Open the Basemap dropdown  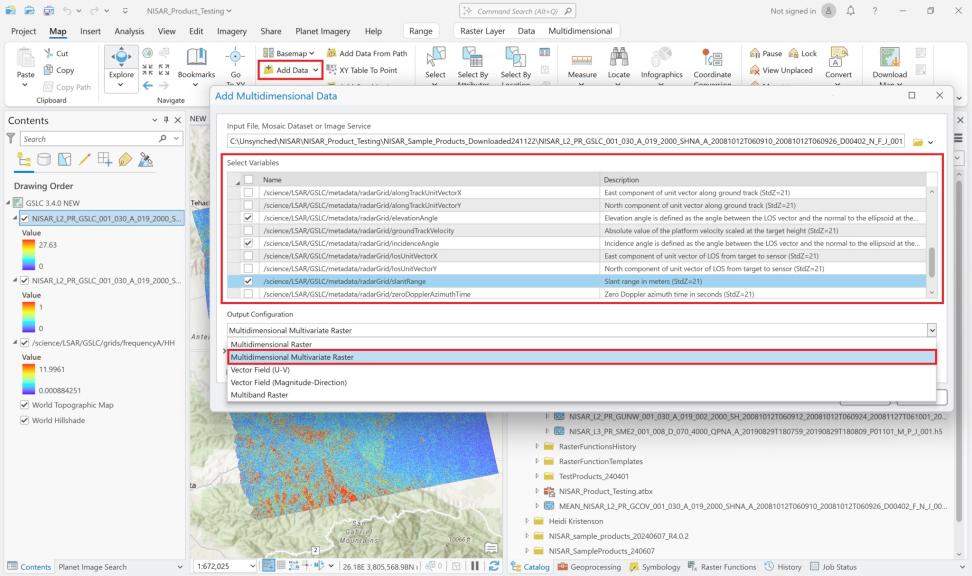coord(289,53)
